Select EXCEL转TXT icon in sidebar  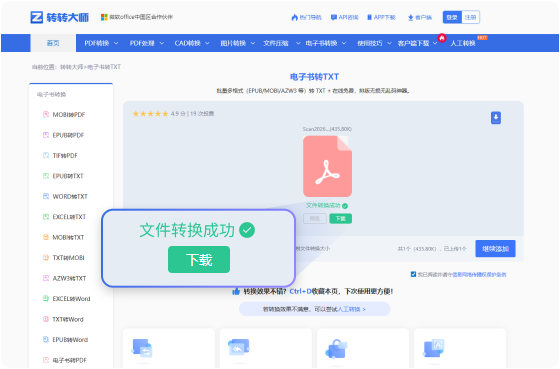[x=46, y=216]
